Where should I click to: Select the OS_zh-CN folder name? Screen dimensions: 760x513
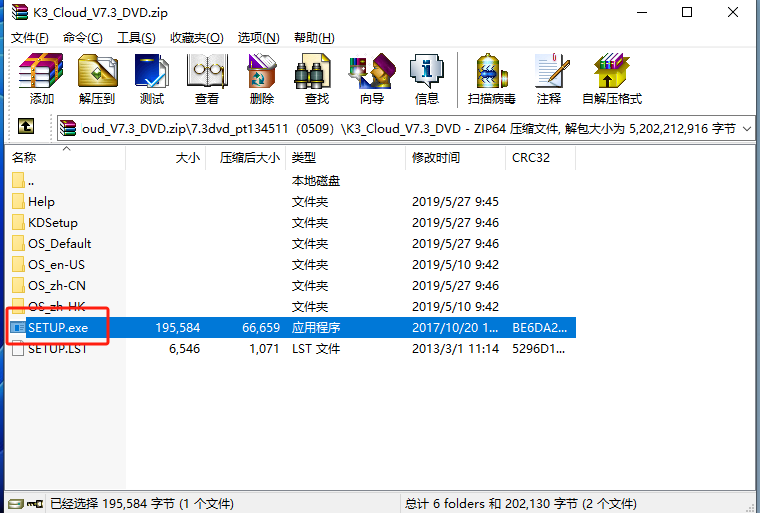[x=57, y=285]
